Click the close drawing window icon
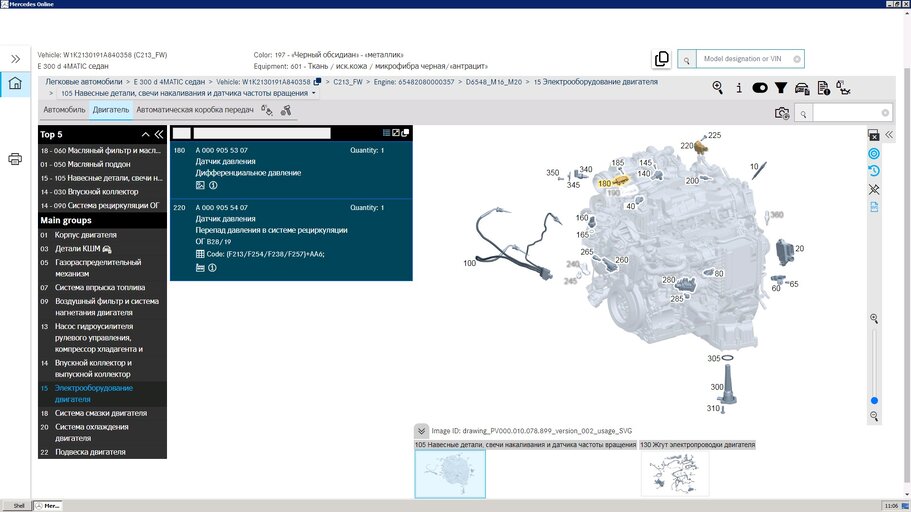Image resolution: width=911 pixels, height=512 pixels. (873, 135)
